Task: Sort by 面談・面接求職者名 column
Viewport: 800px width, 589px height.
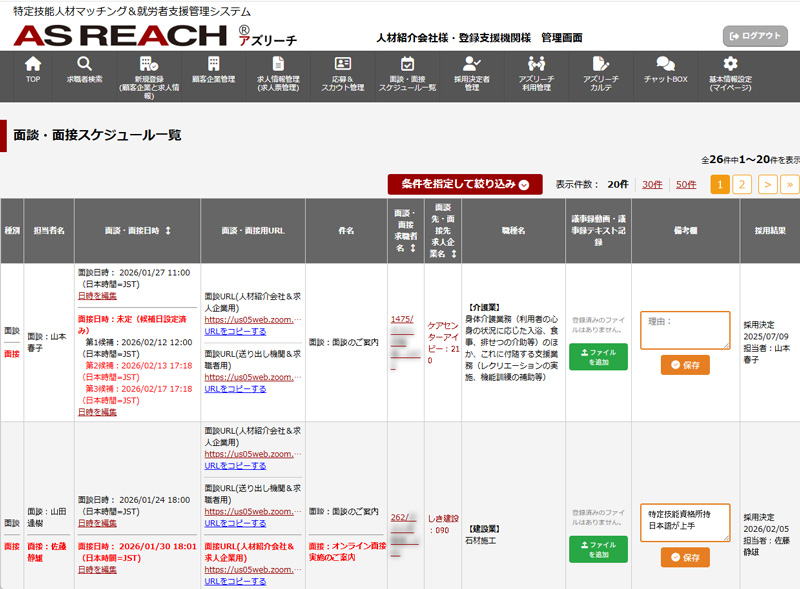Action: point(413,248)
